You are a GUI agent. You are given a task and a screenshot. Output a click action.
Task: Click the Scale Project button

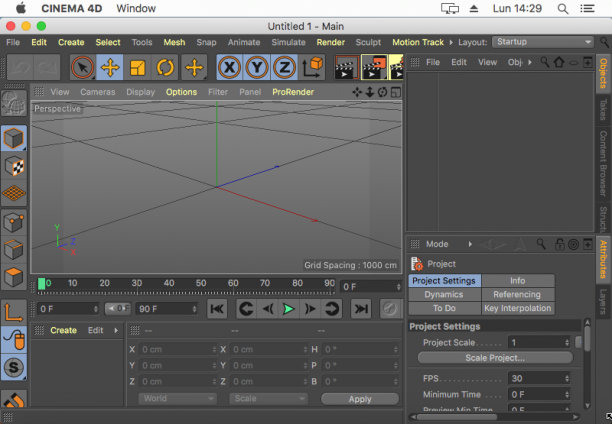point(495,358)
